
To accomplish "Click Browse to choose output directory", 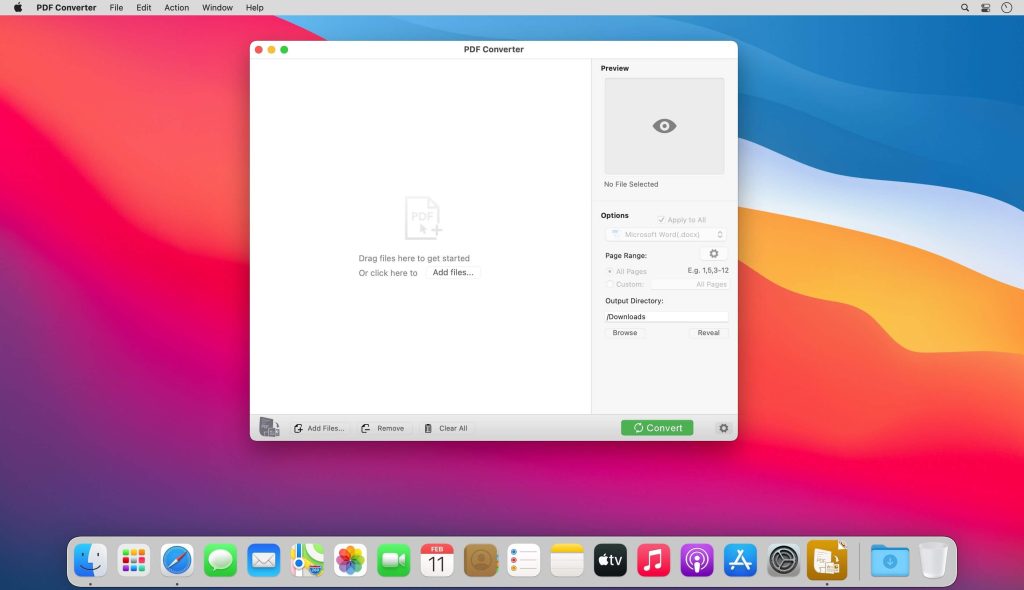I will tap(624, 332).
